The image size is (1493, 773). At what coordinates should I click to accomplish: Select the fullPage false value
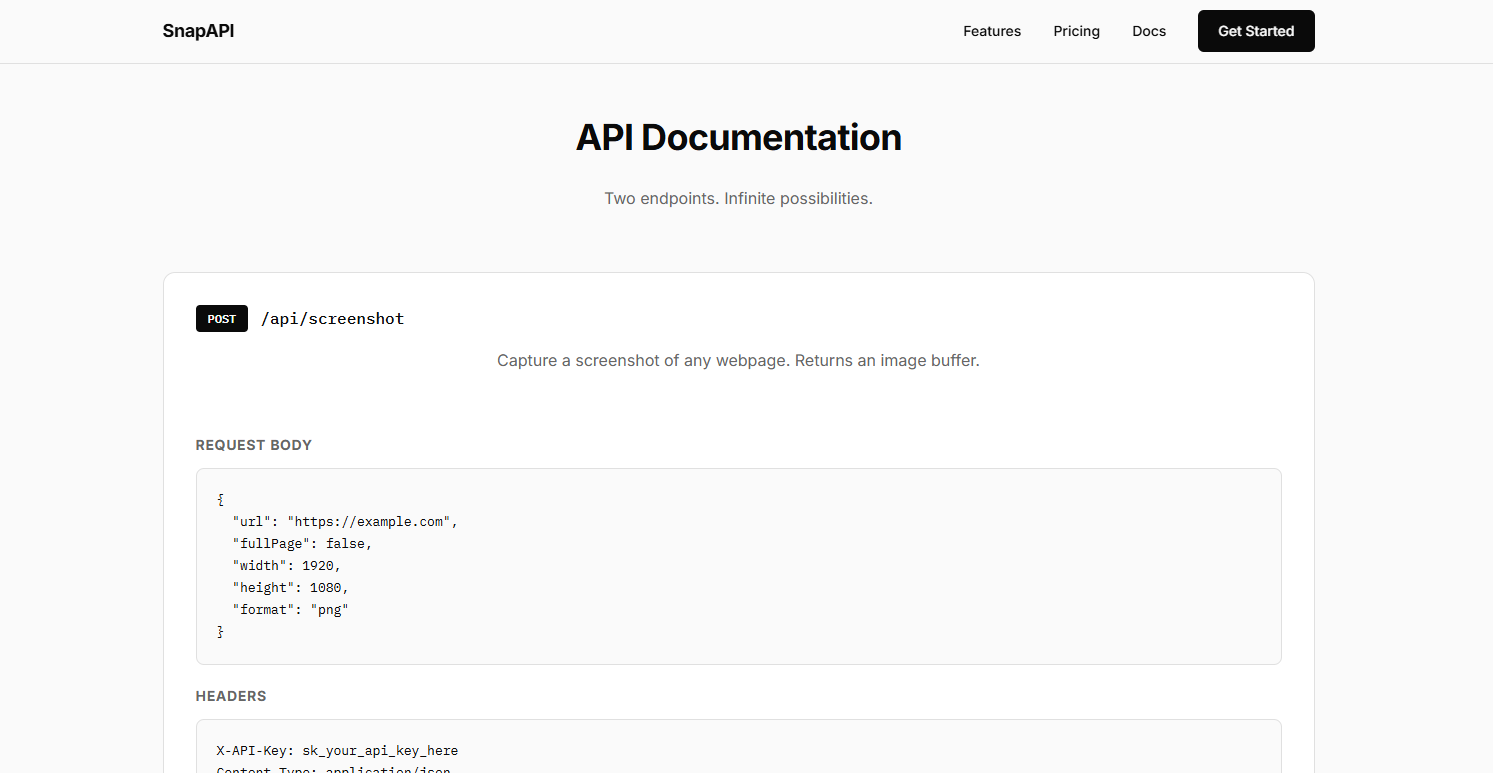[345, 543]
